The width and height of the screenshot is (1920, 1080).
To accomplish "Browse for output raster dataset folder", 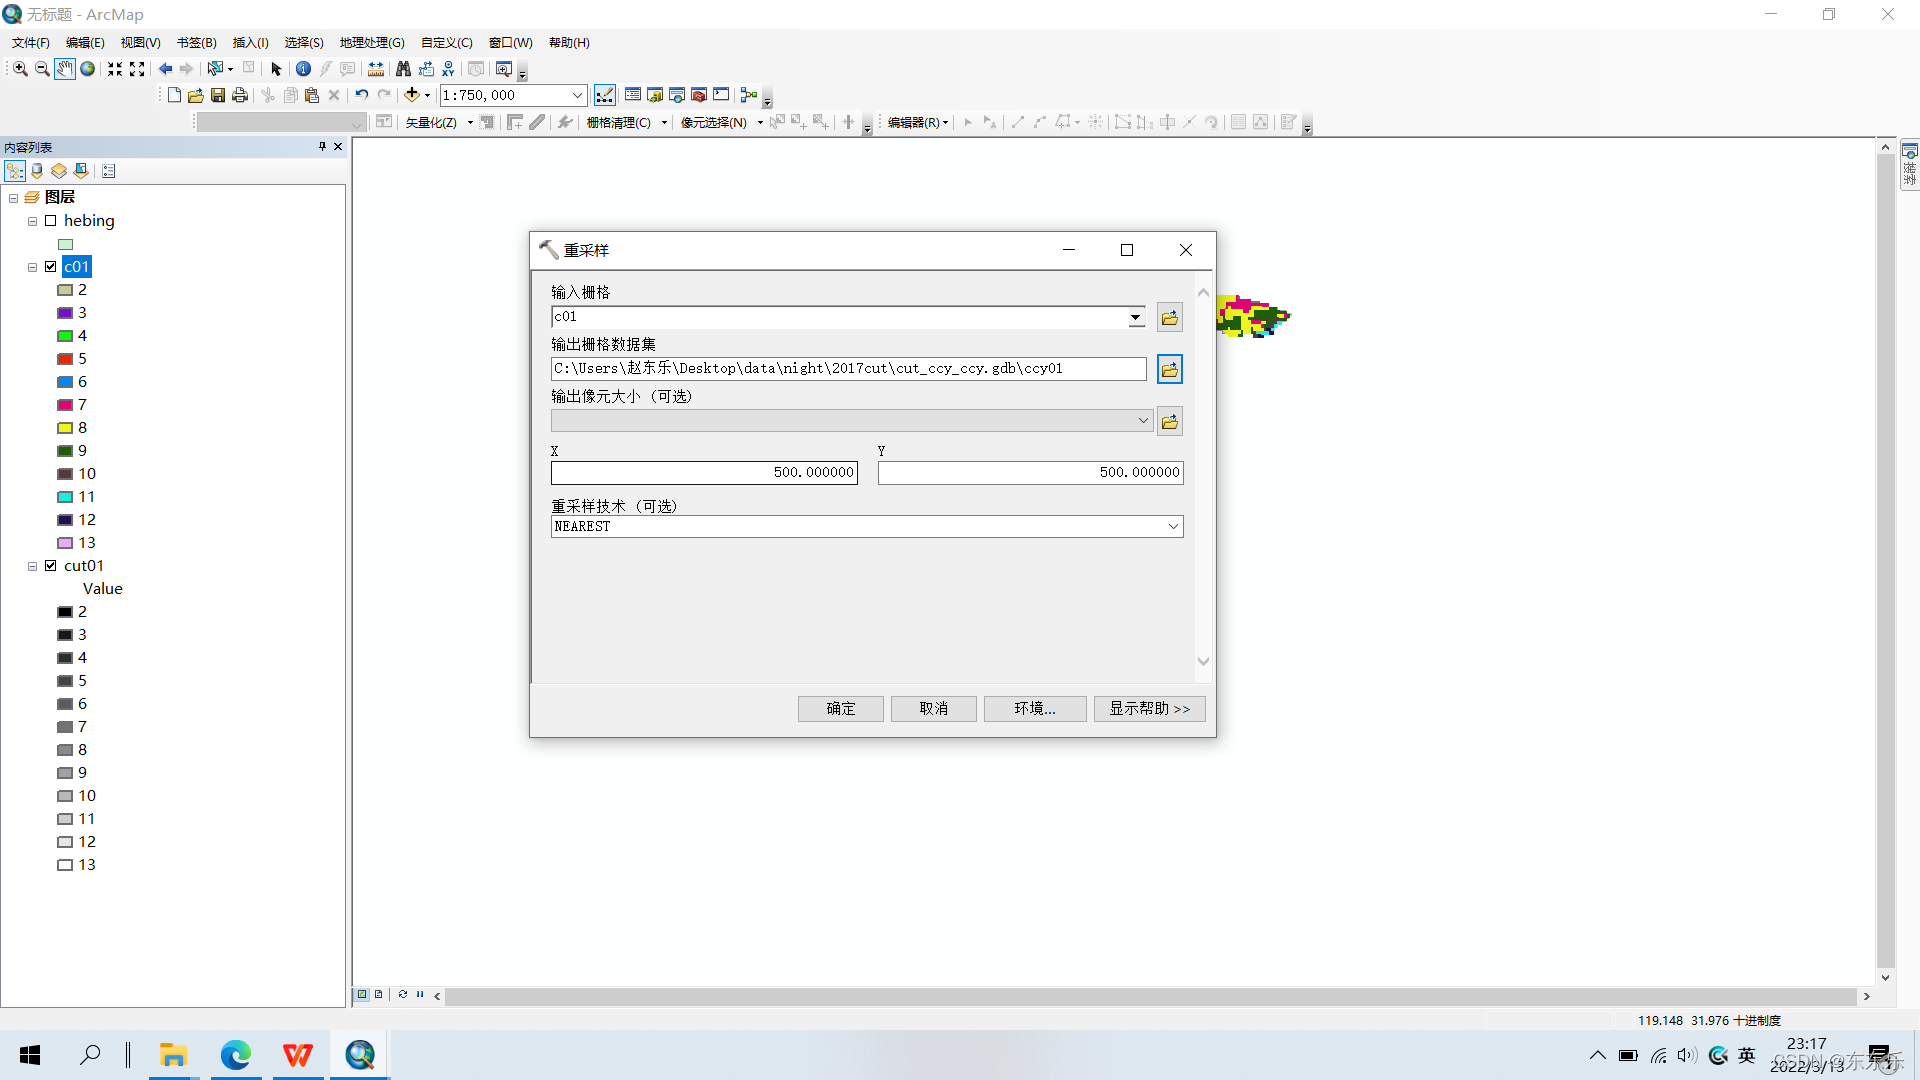I will coord(1169,369).
